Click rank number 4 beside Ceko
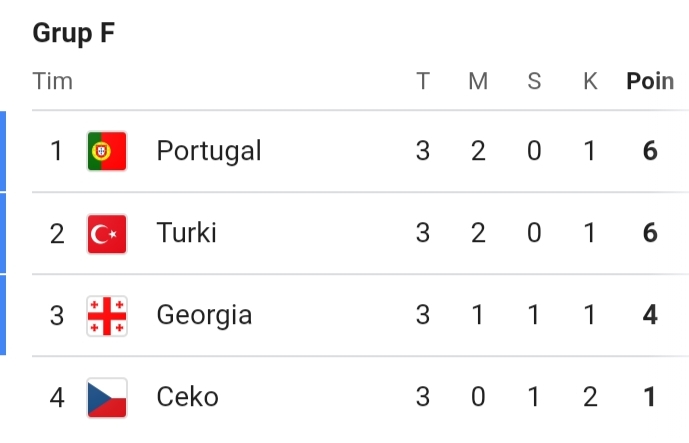Image resolution: width=689 pixels, height=443 pixels. (x=57, y=397)
